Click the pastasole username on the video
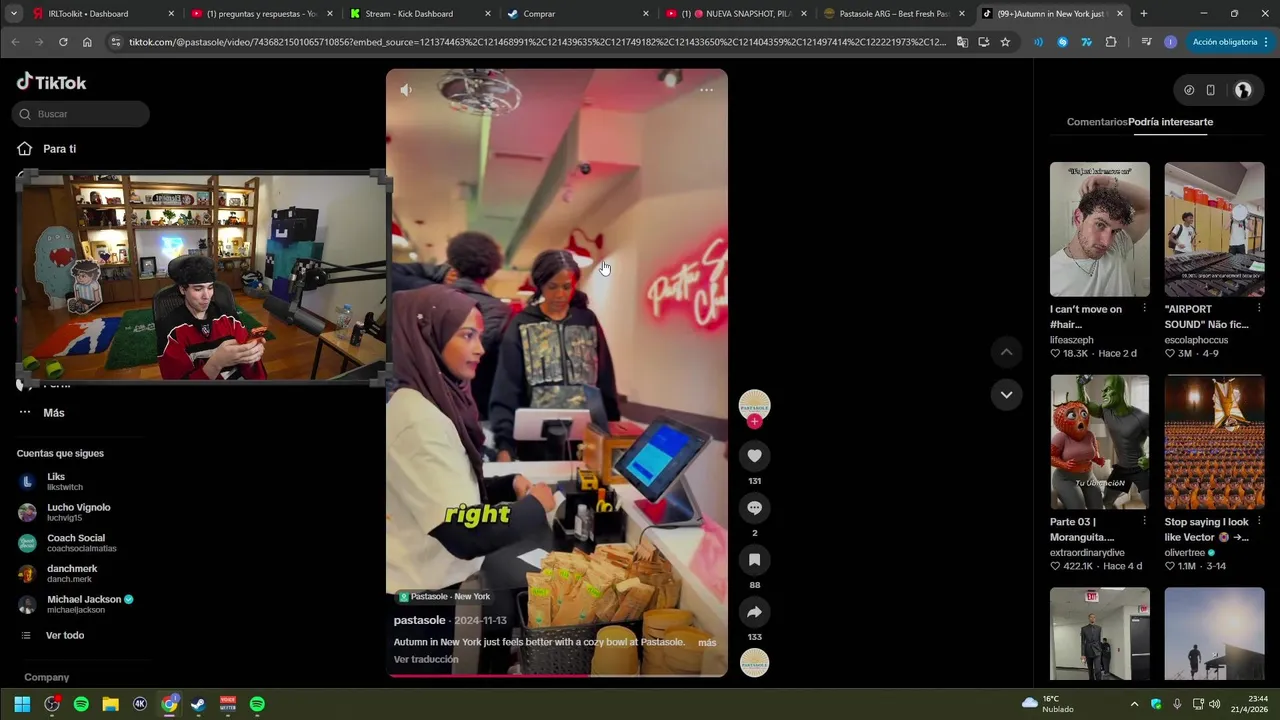The height and width of the screenshot is (720, 1280). coord(419,620)
